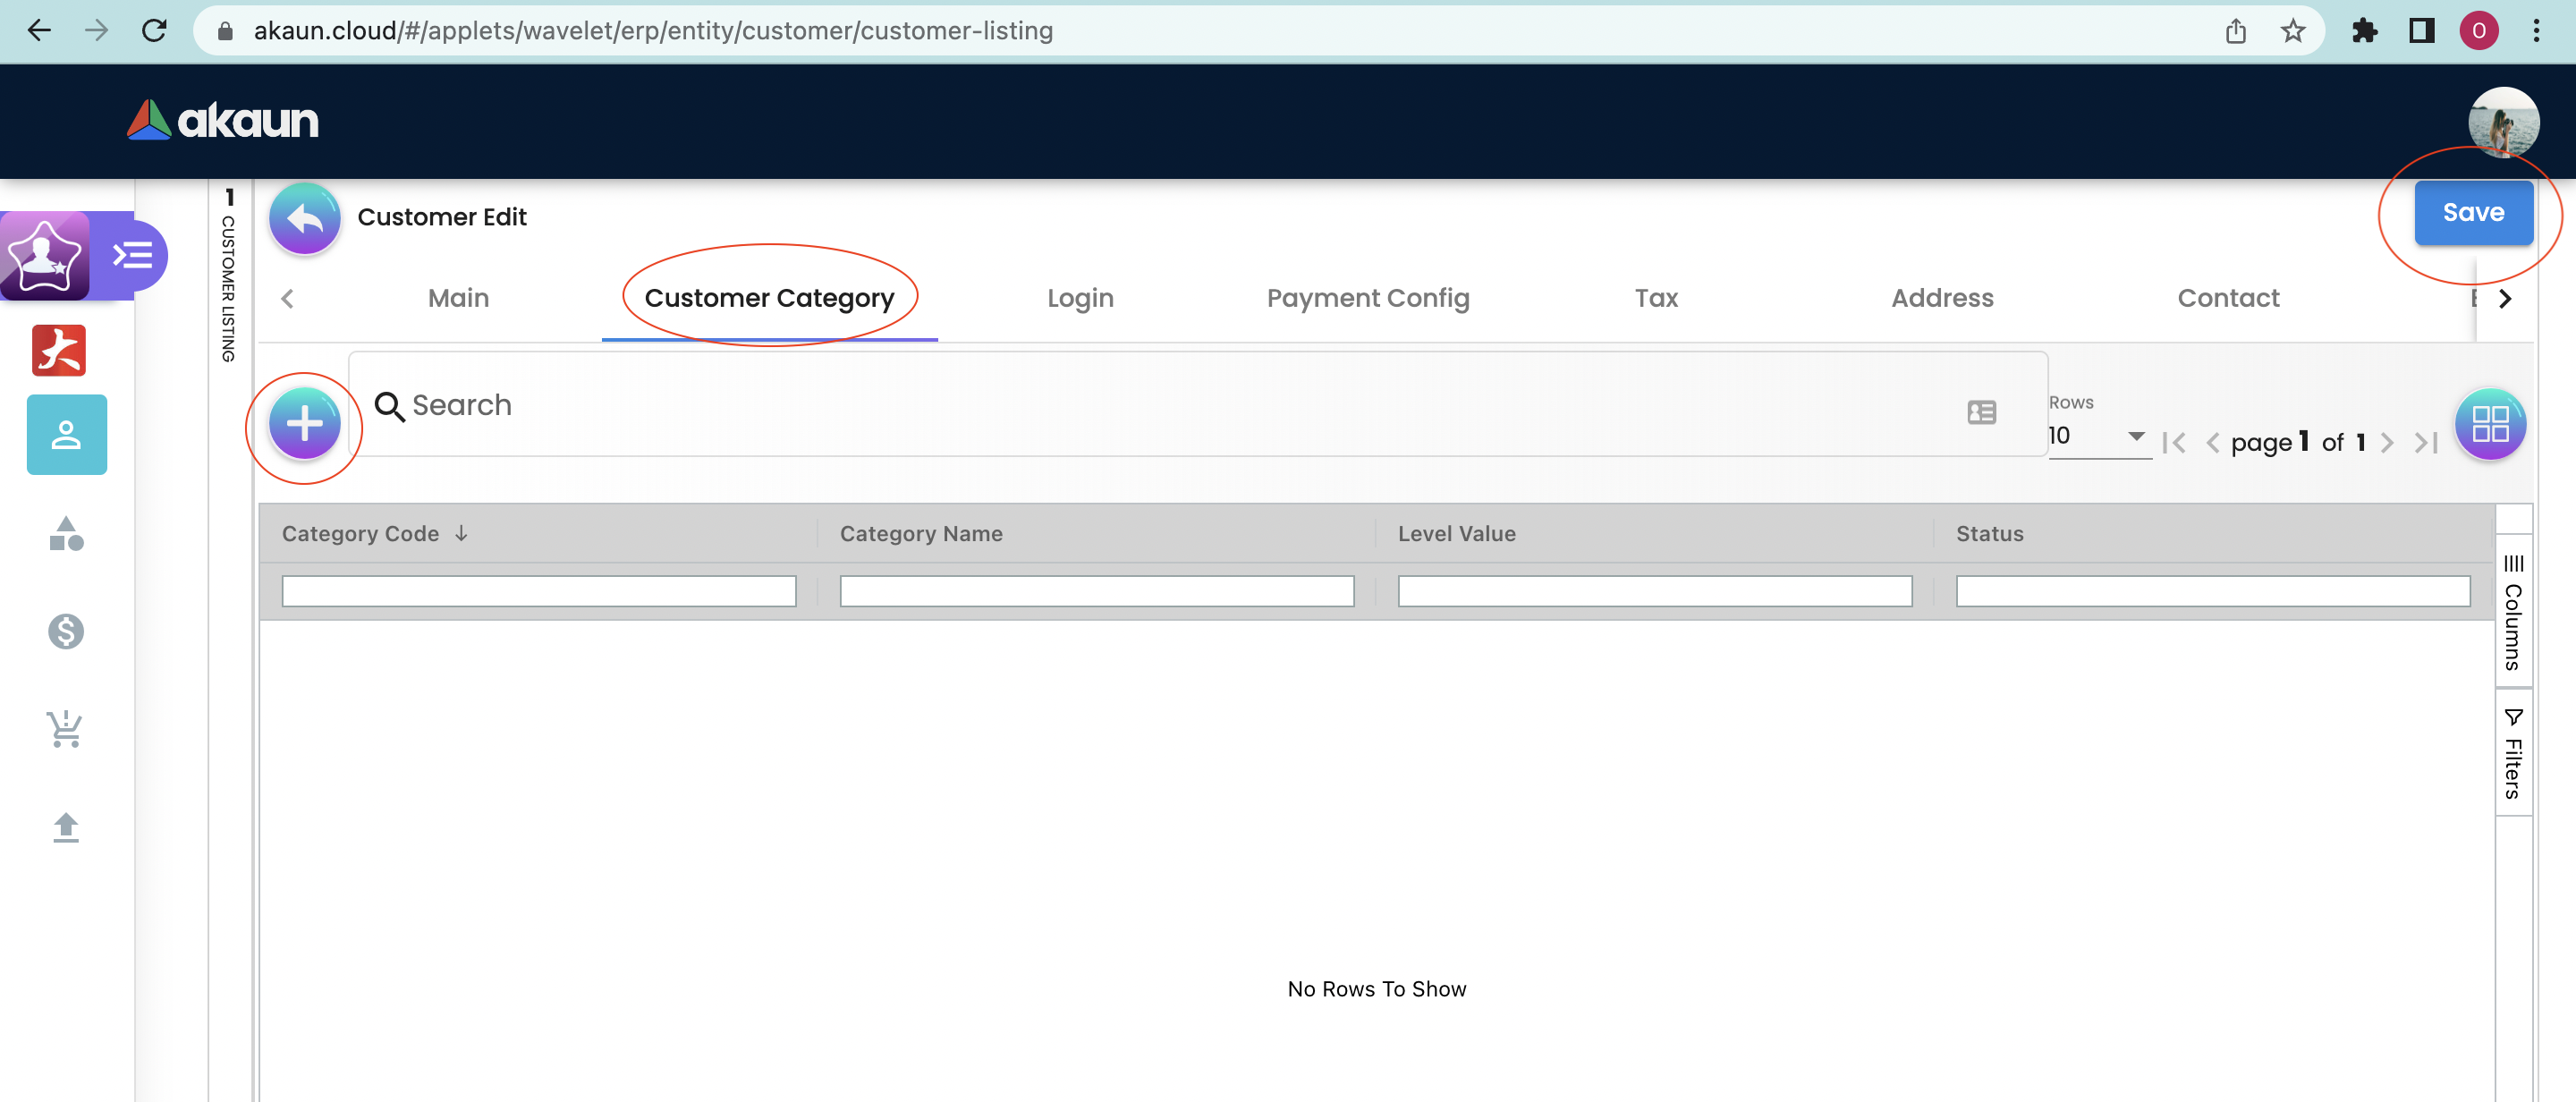Open the Rows per page dropdown

coord(2098,436)
